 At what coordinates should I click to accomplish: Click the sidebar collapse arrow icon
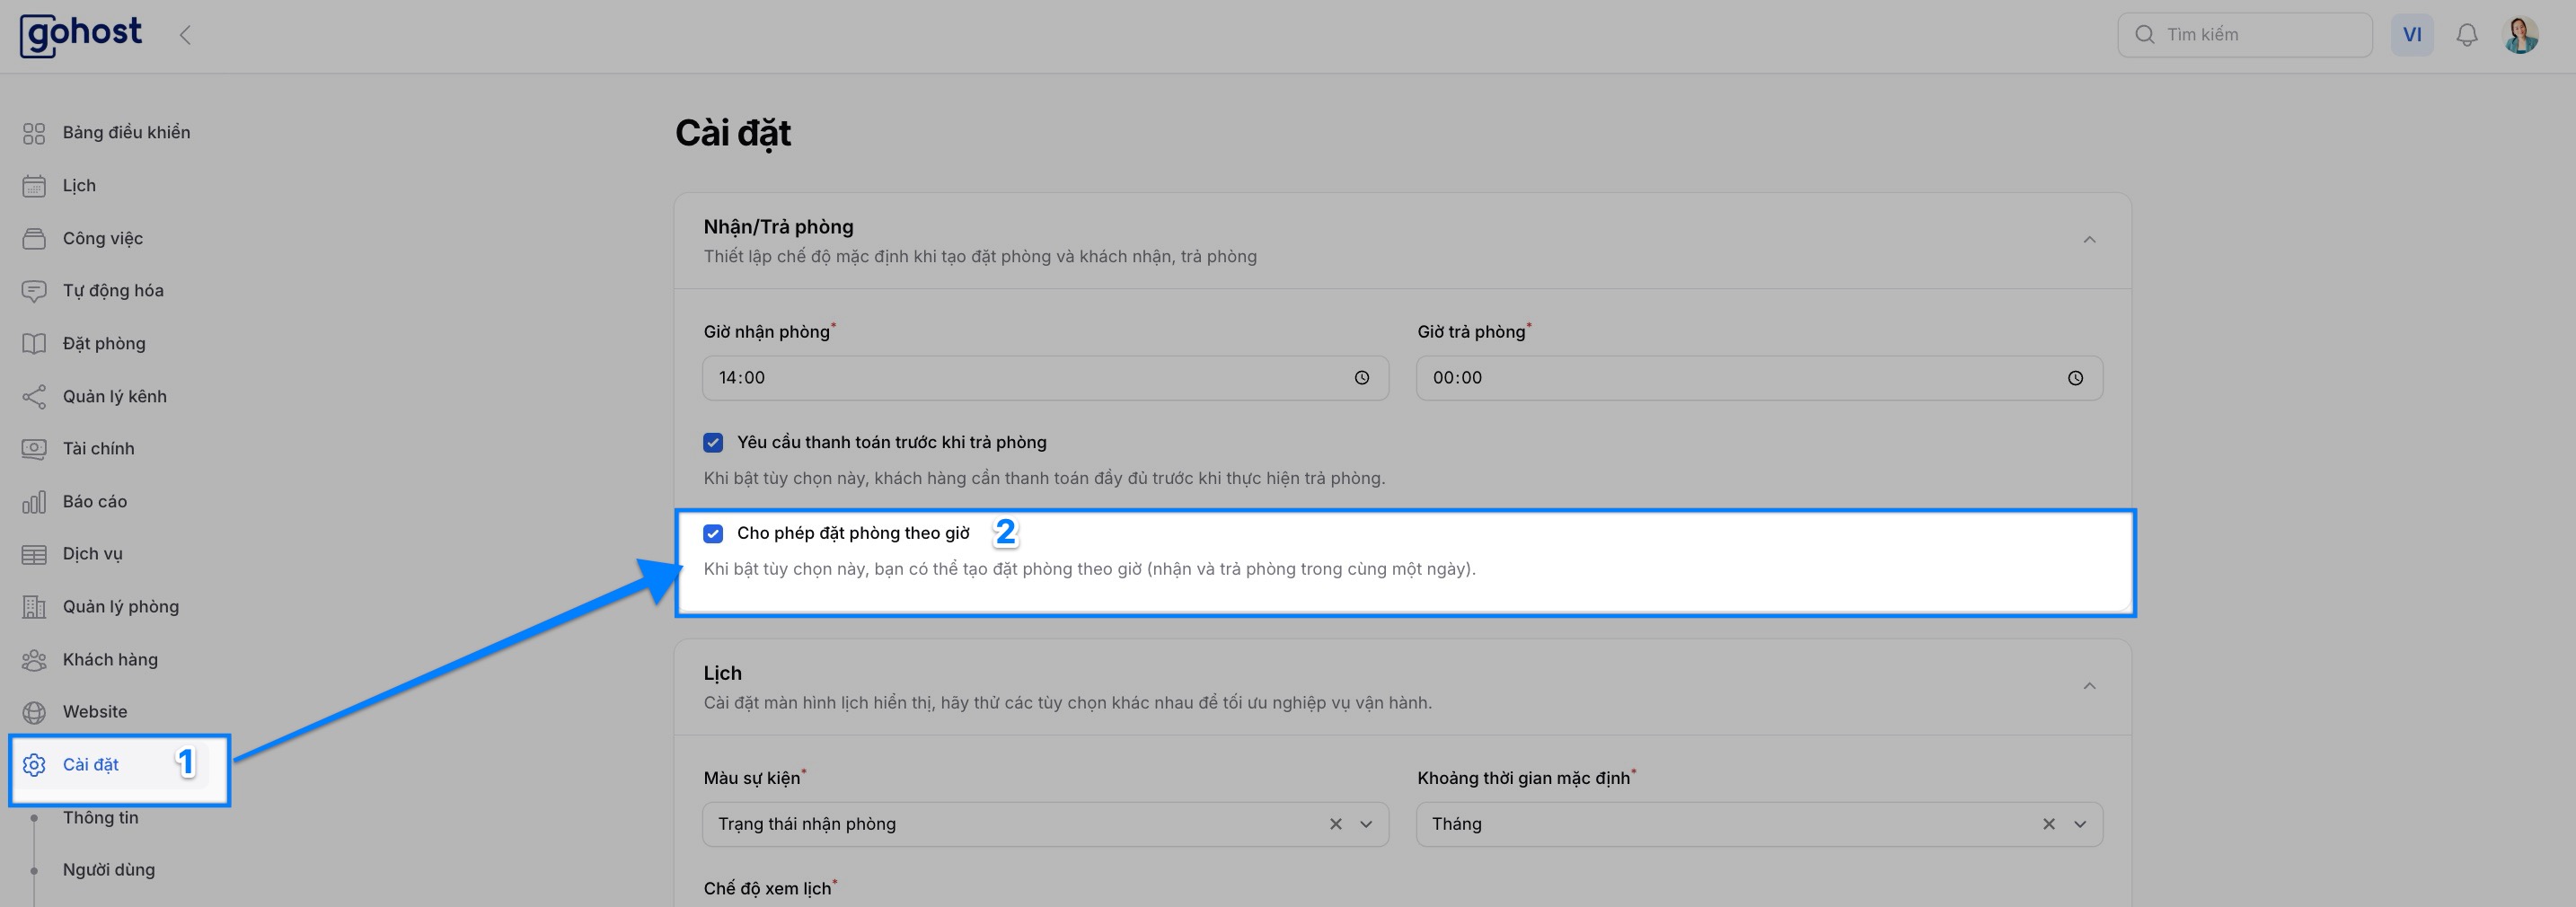[185, 35]
